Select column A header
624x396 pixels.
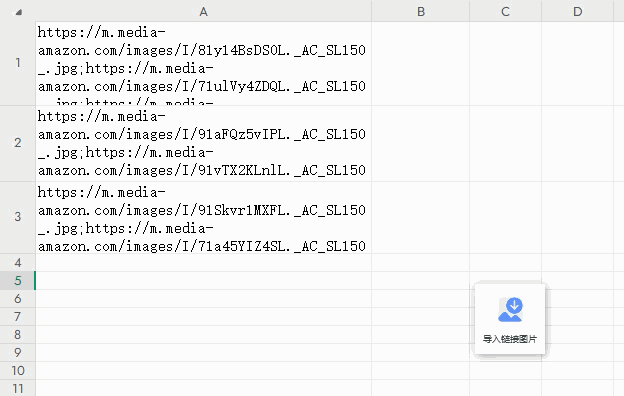pyautogui.click(x=203, y=11)
